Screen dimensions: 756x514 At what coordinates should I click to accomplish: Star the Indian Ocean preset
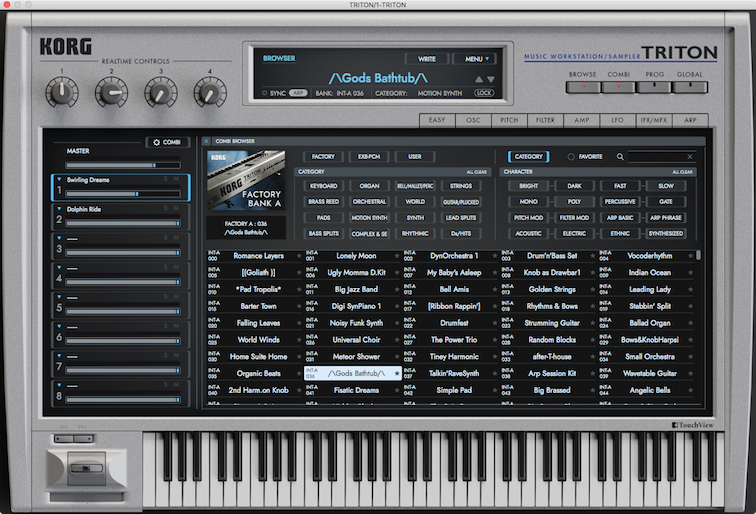(690, 273)
